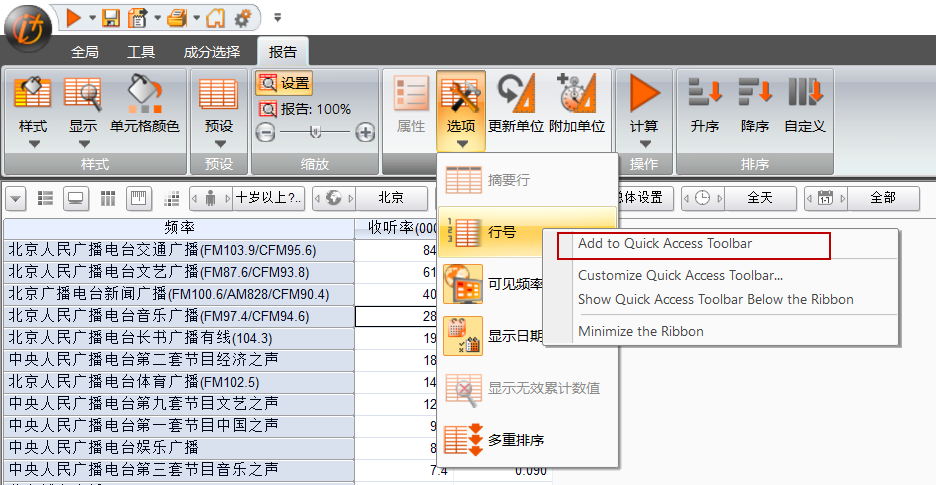Expand the 样式 style dropdown arrow

click(33, 144)
